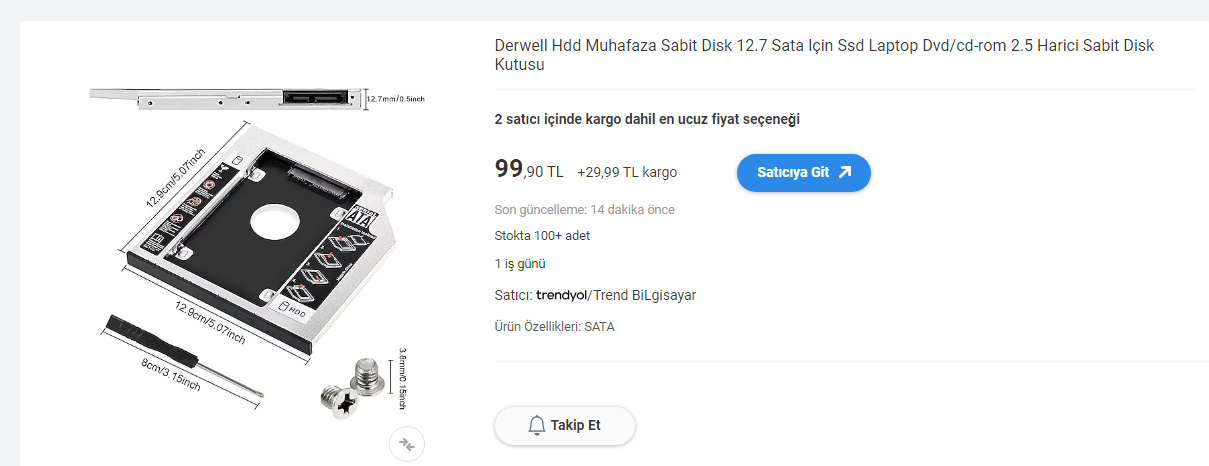
Task: Click the arrow icon in Satıcıya Git
Action: 845,172
